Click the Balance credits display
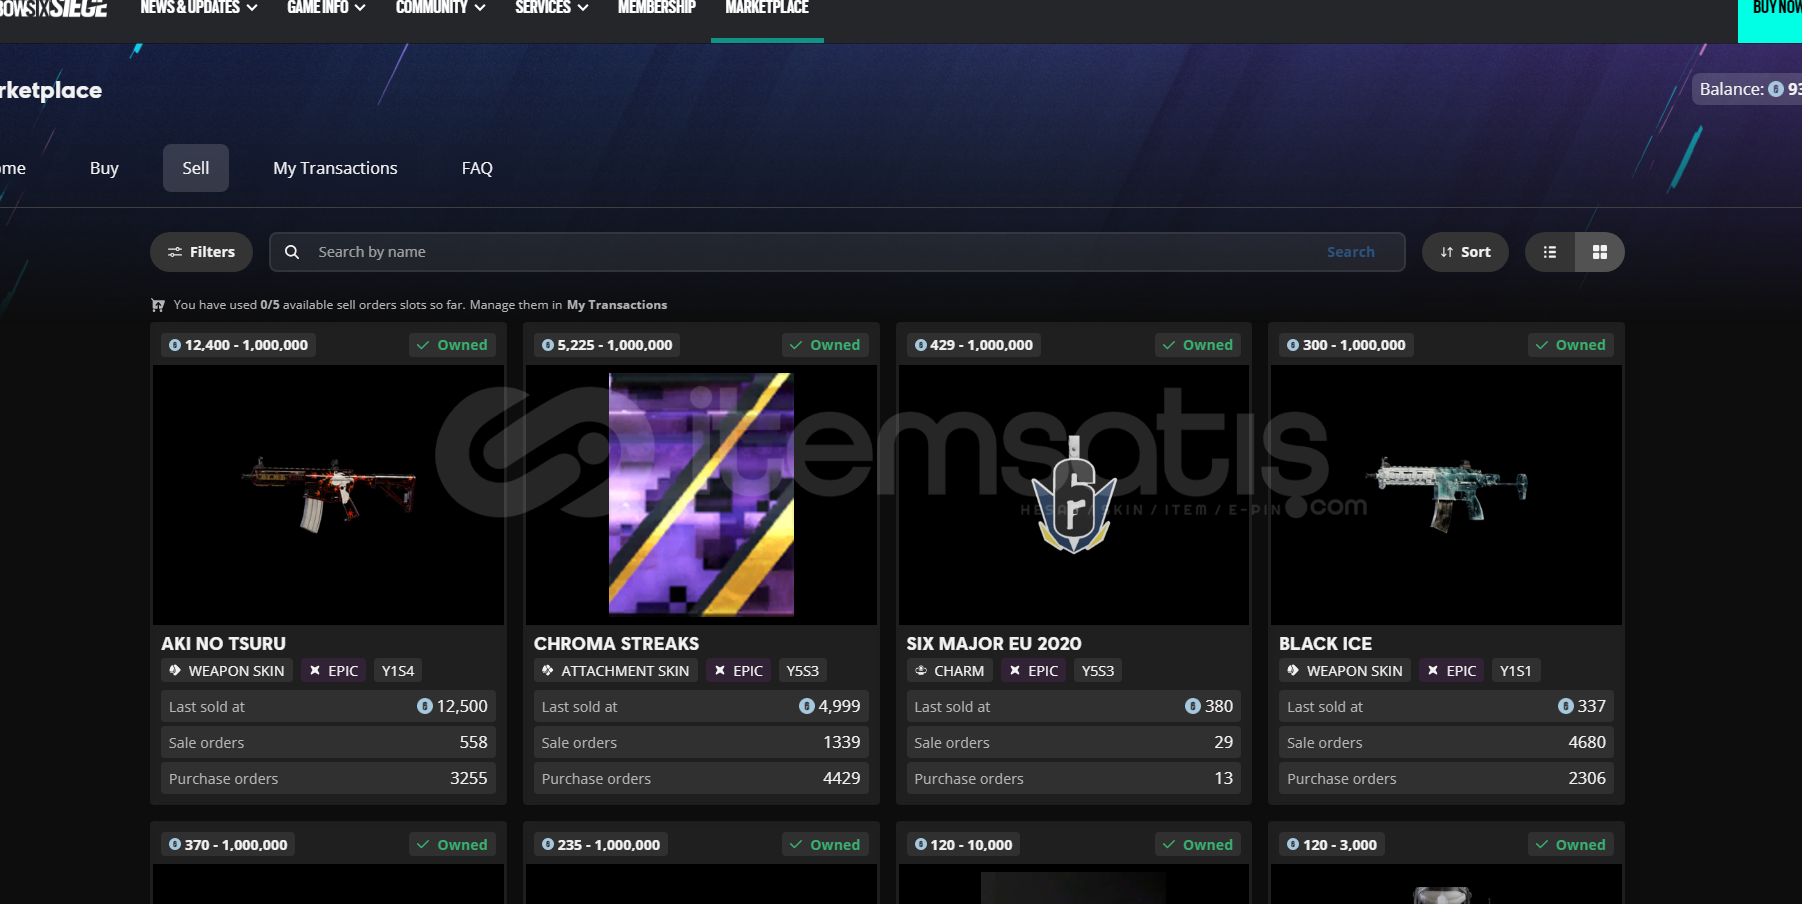The height and width of the screenshot is (904, 1802). [1747, 89]
